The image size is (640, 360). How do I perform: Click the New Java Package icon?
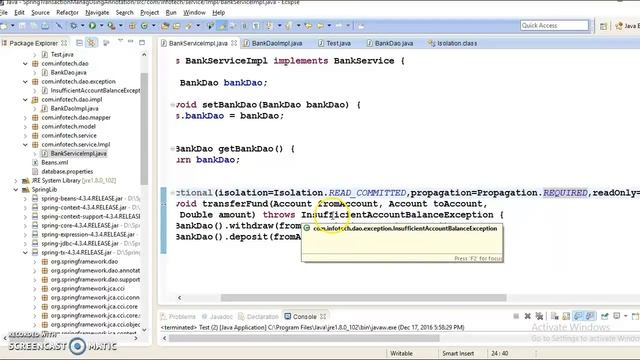(x=132, y=26)
